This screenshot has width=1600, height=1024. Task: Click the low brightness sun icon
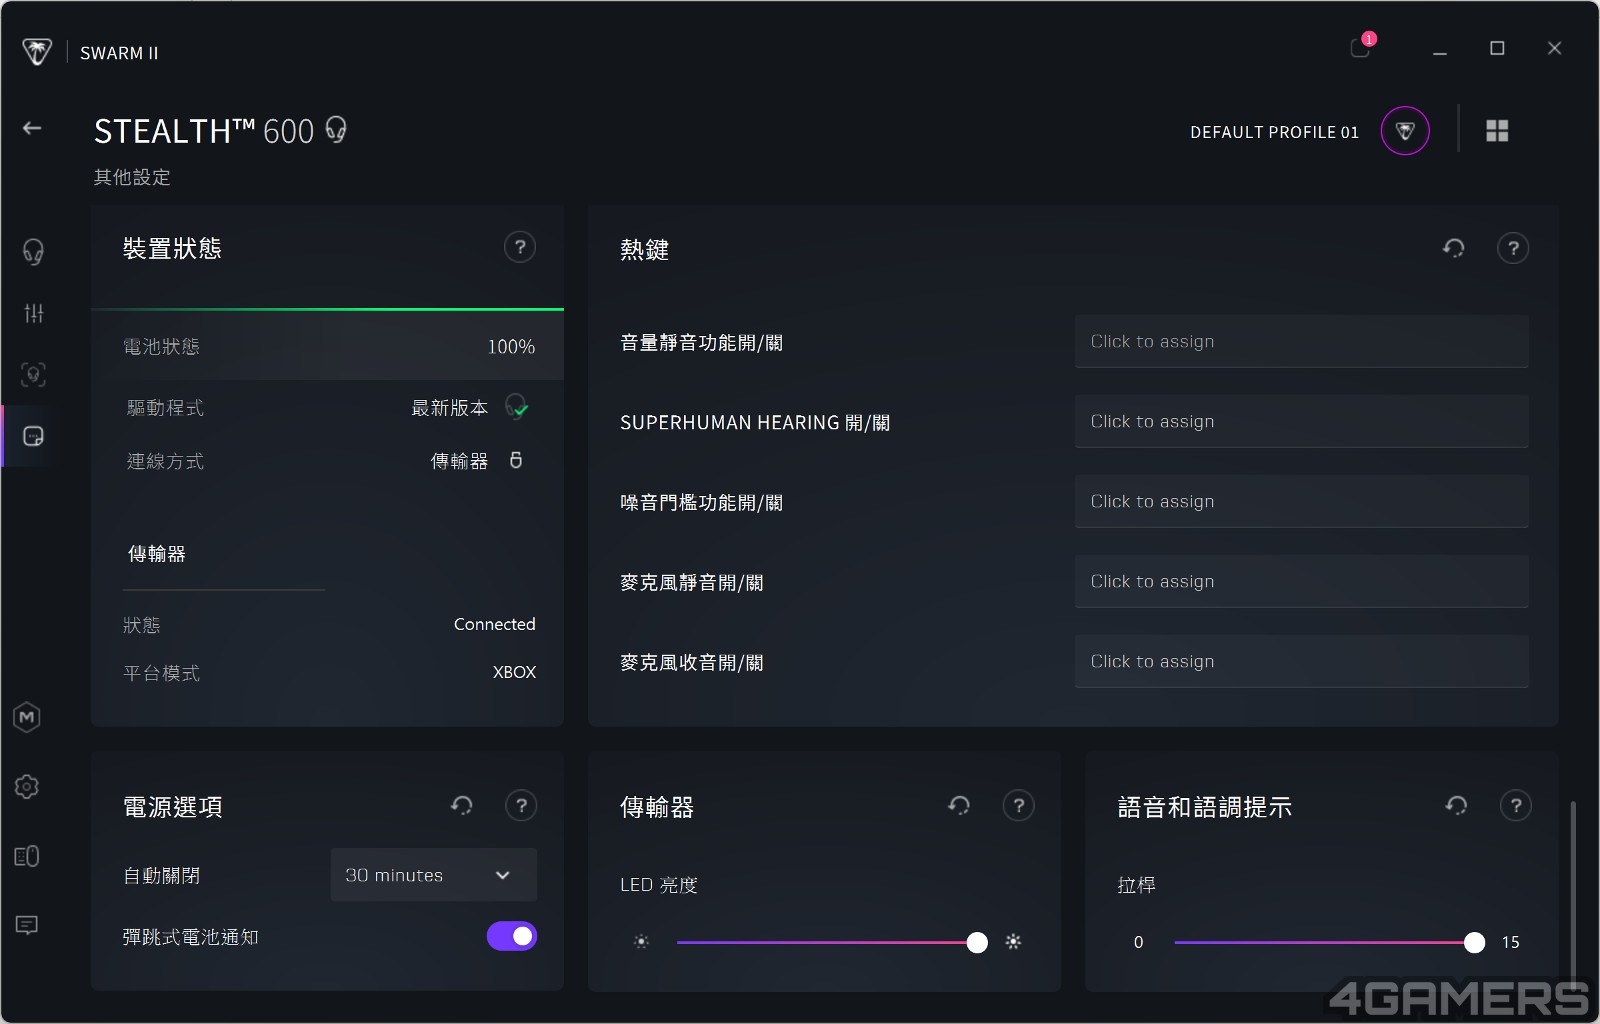pos(642,941)
